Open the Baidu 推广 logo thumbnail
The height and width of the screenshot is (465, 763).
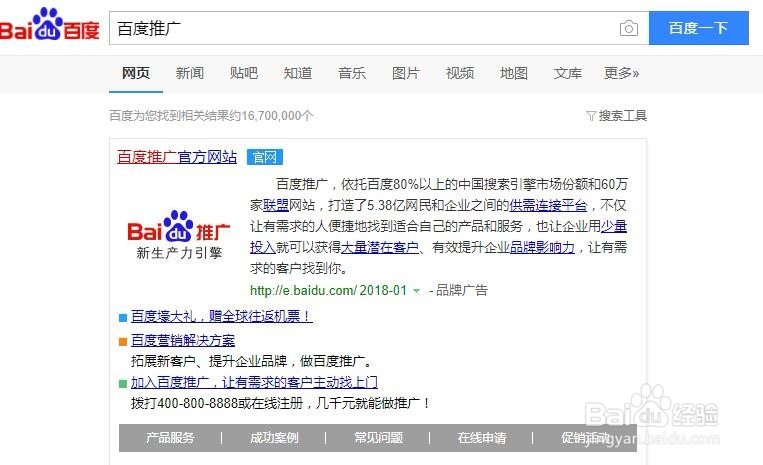tap(179, 235)
